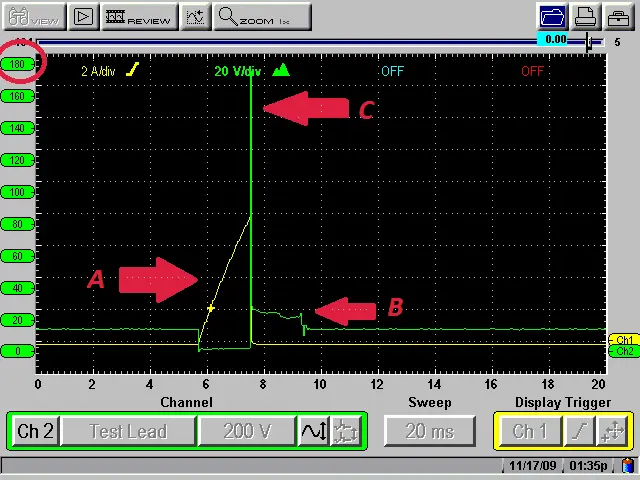Screen dimensions: 640x480
Task: Click the 20 V/div channel 2 label
Action: [238, 71]
